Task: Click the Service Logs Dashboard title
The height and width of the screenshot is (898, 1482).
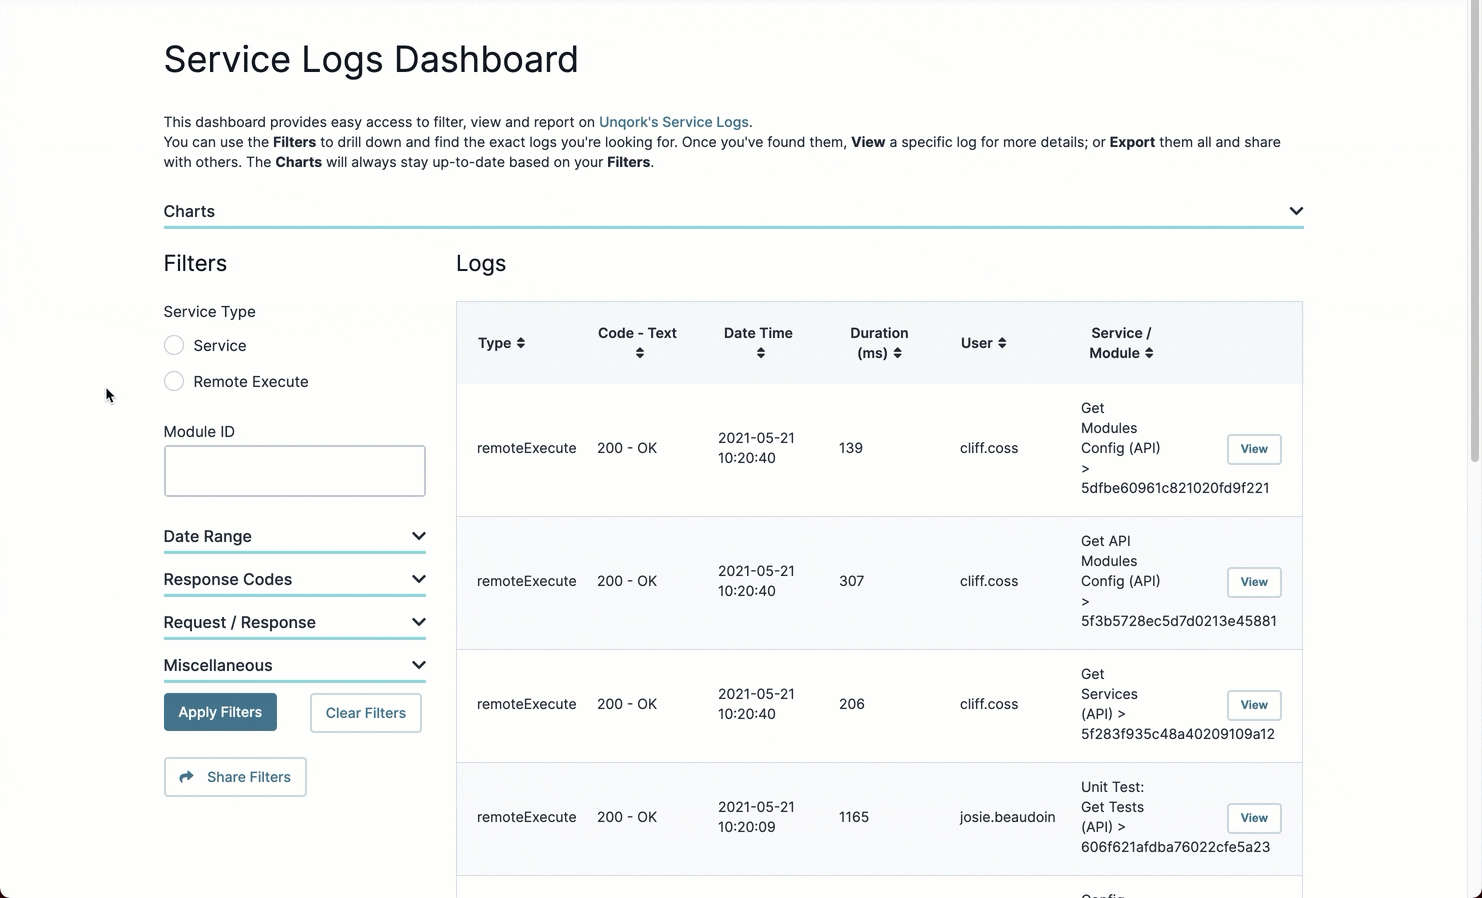Action: pyautogui.click(x=371, y=59)
